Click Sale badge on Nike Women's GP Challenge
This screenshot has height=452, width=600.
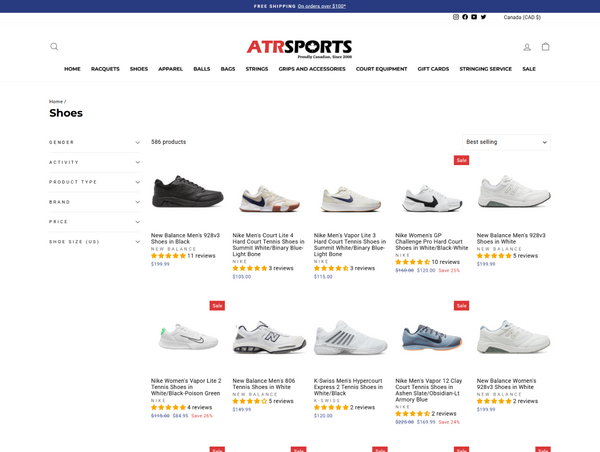(x=461, y=160)
